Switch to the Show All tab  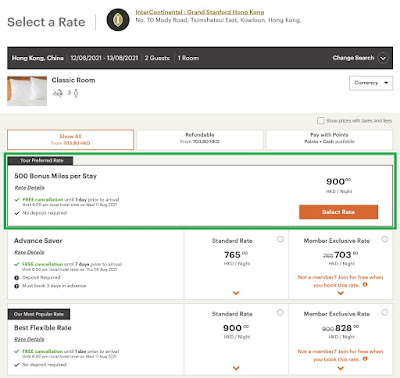(70, 140)
